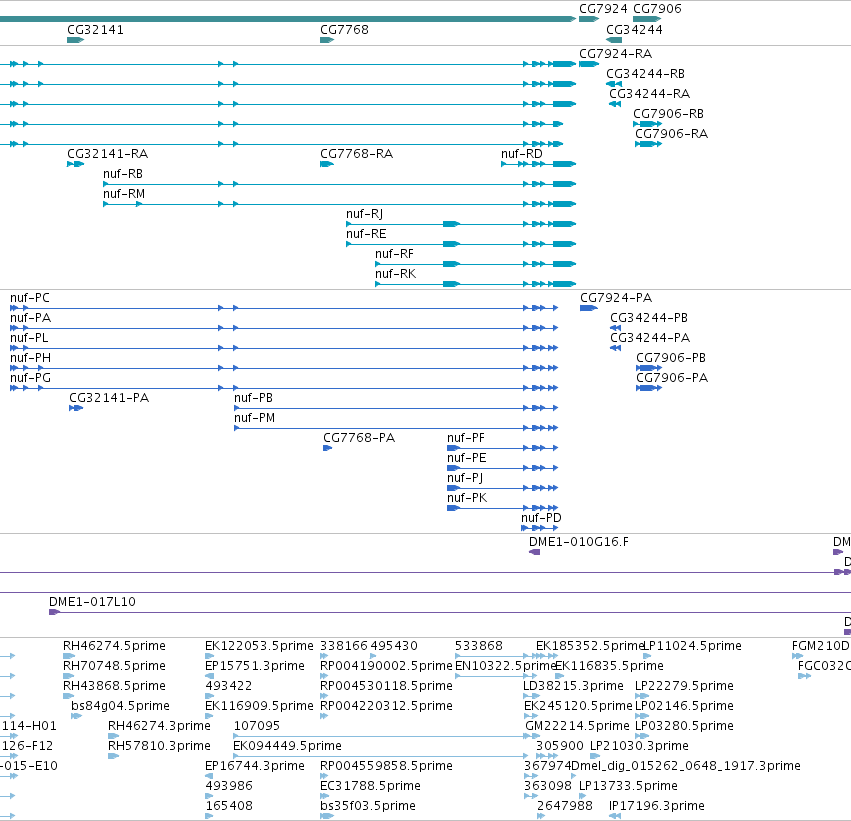The image size is (851, 821).
Task: Click the CG7924-RA transcript label
Action: click(x=615, y=54)
